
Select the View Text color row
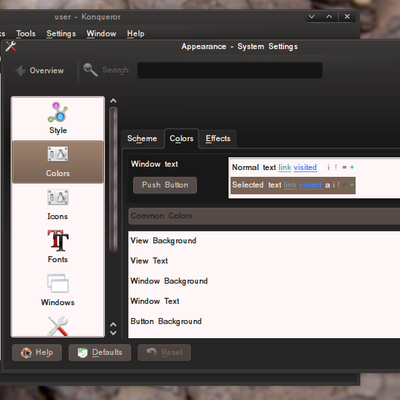pos(264,261)
